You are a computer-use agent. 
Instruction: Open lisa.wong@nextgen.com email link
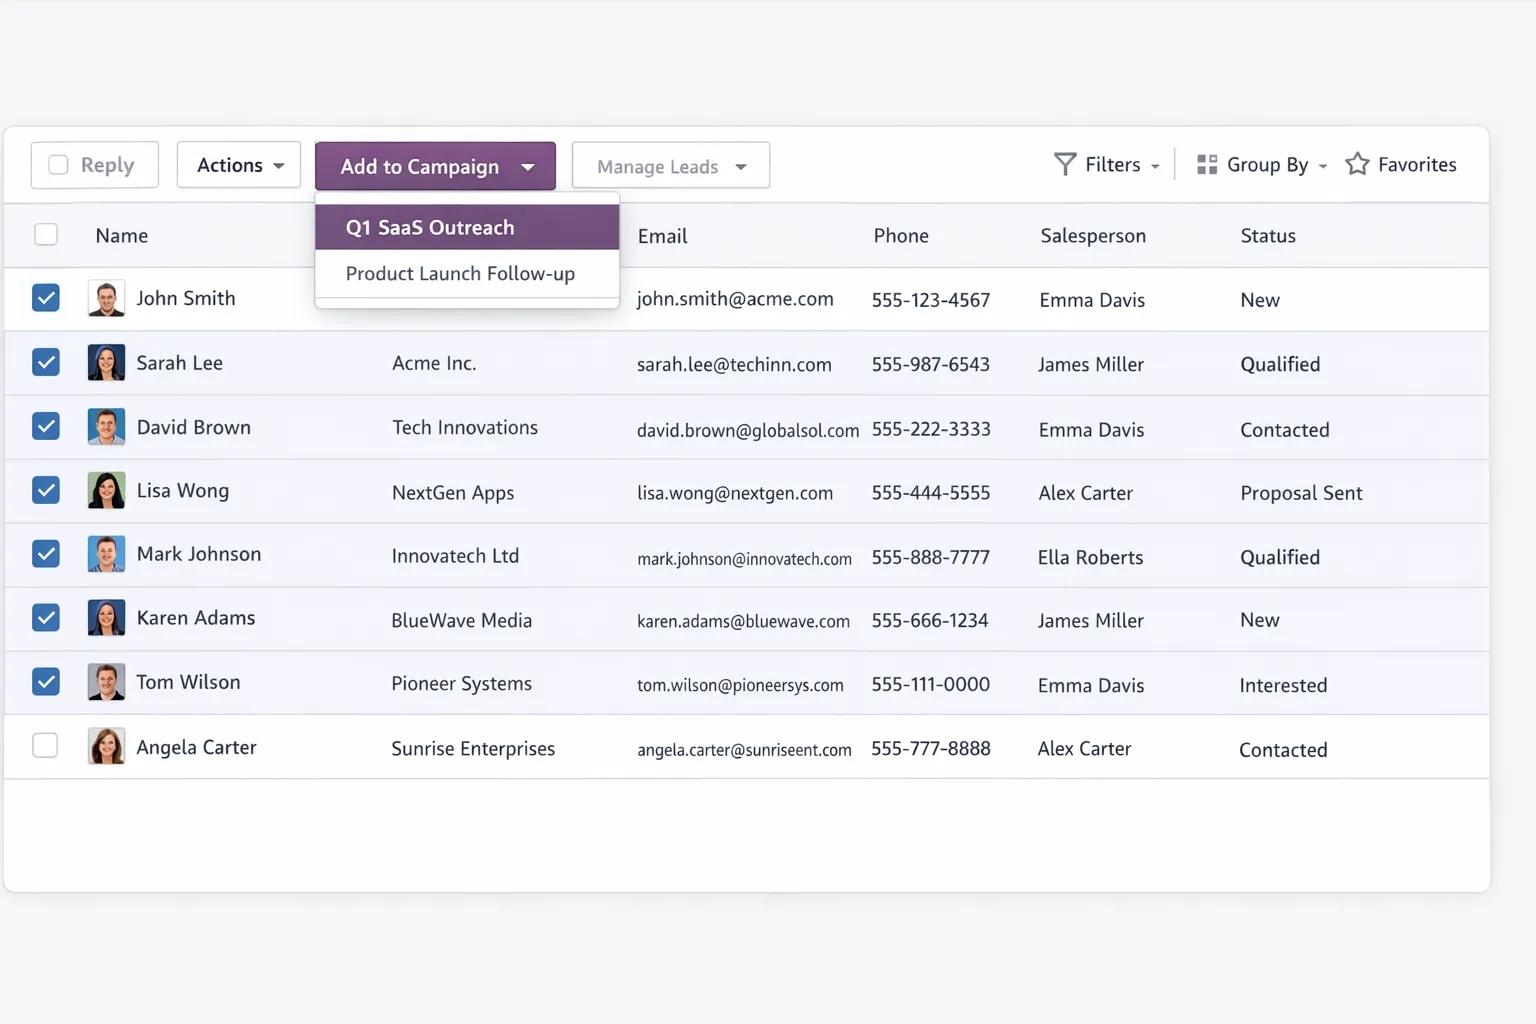tap(735, 492)
